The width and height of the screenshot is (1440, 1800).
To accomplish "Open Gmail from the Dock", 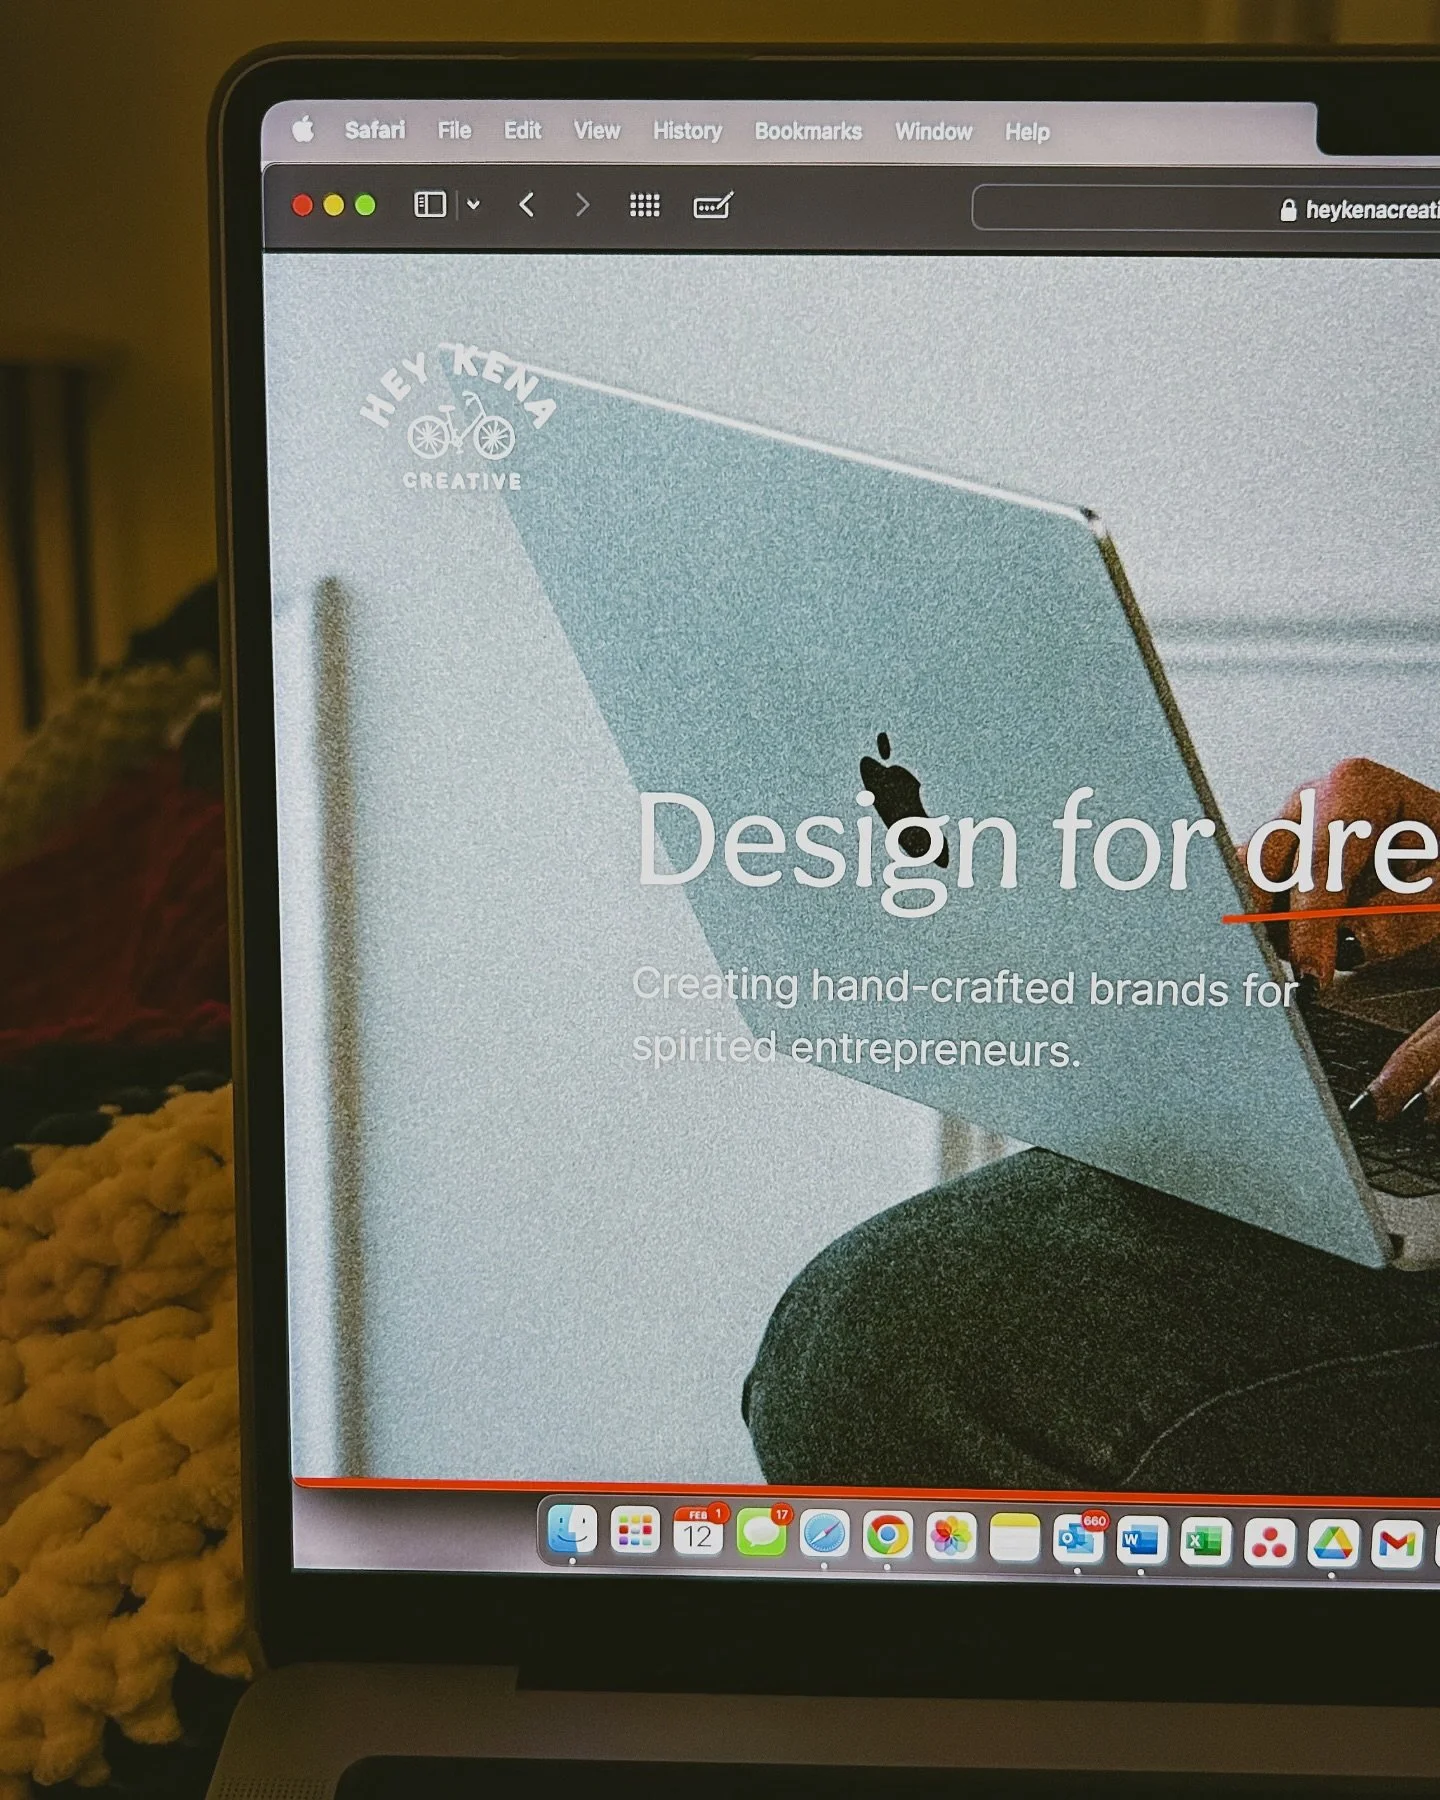I will (1397, 1545).
